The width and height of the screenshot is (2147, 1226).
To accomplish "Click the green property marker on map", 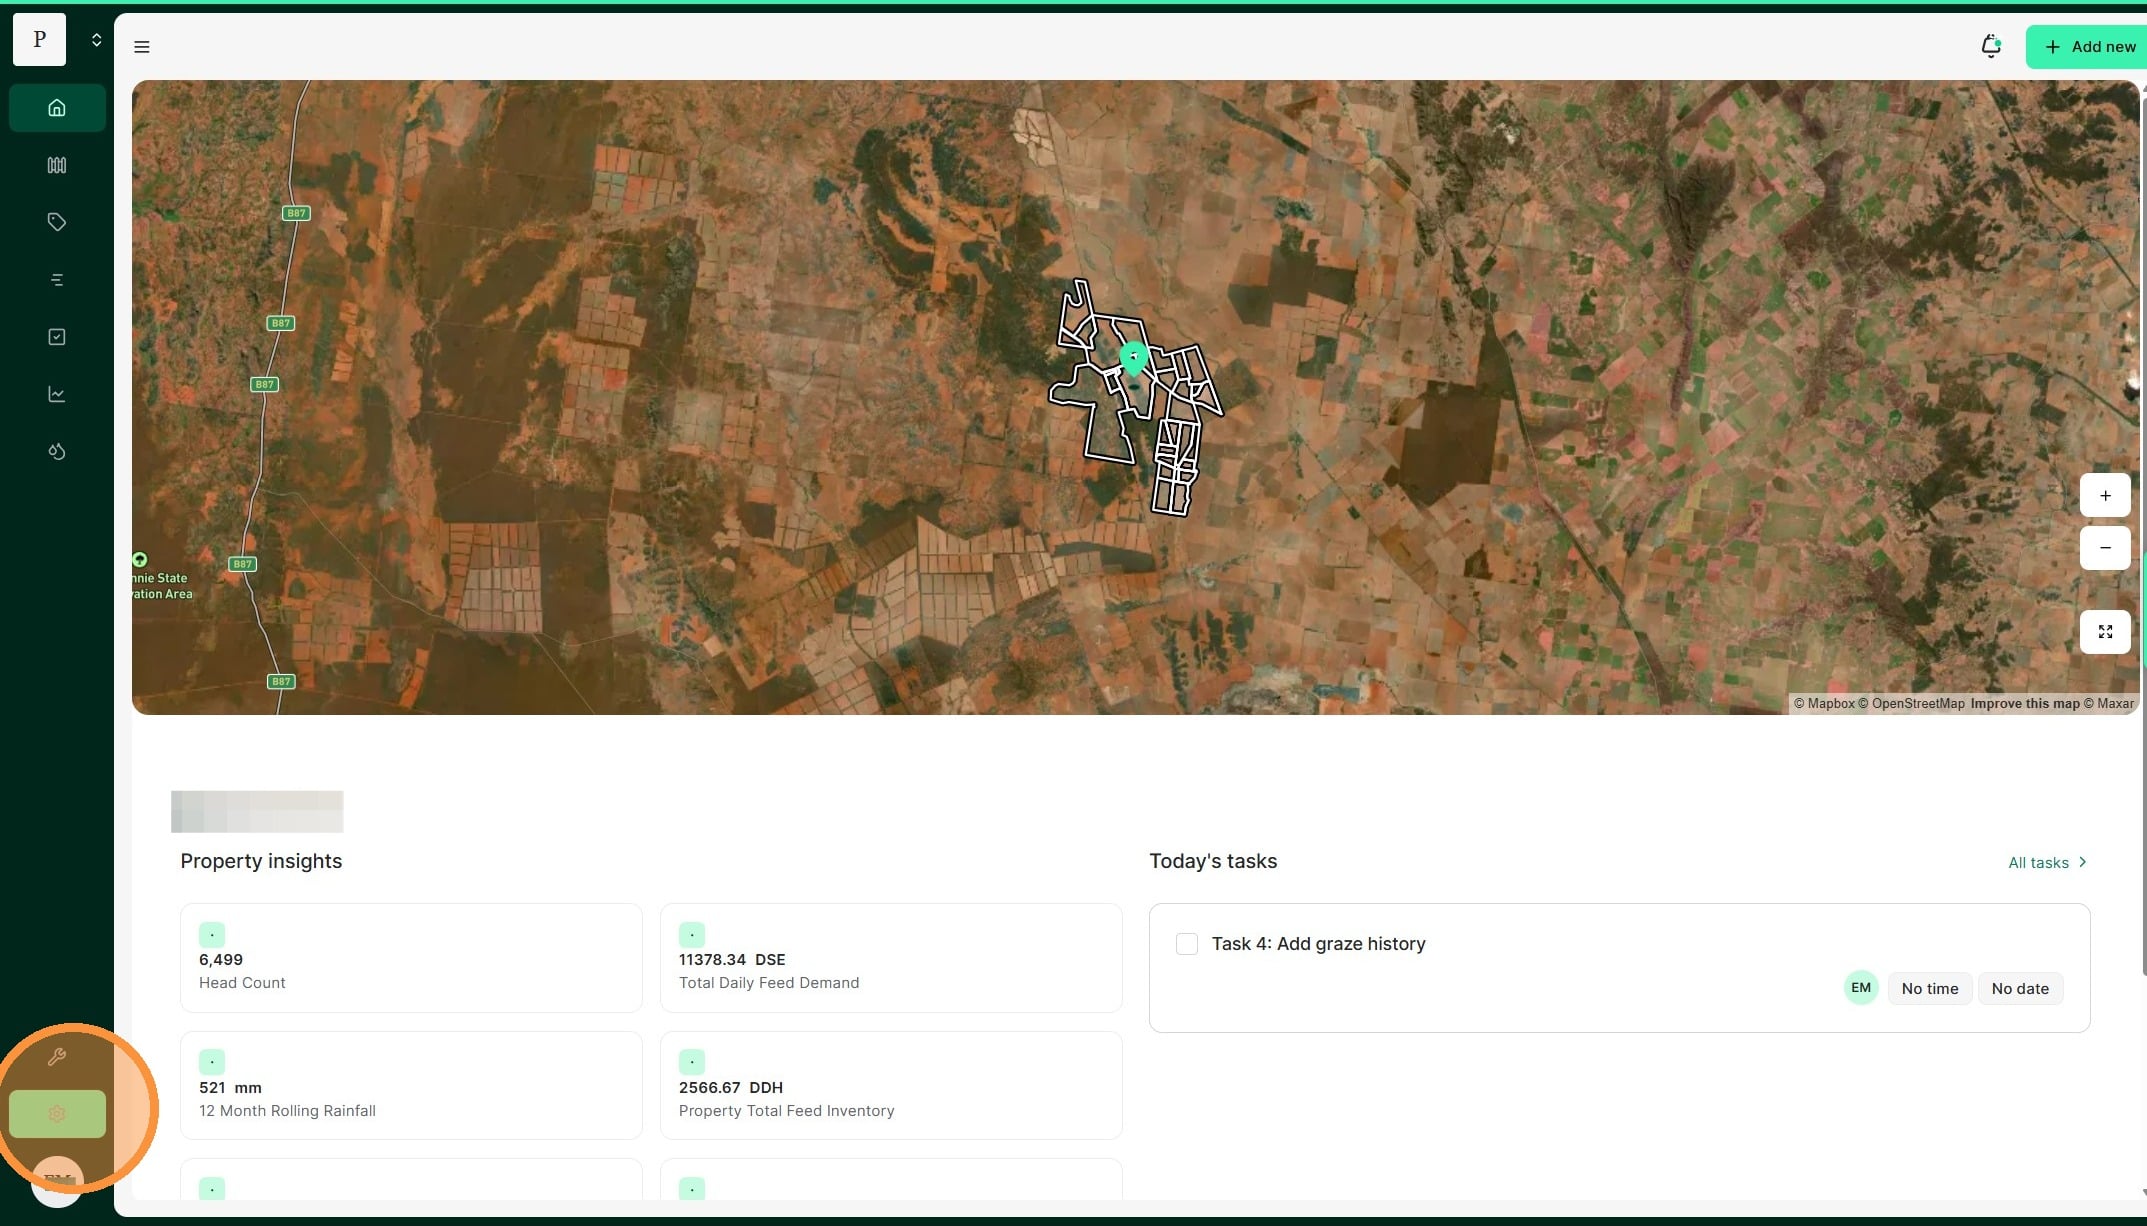I will tap(1133, 357).
